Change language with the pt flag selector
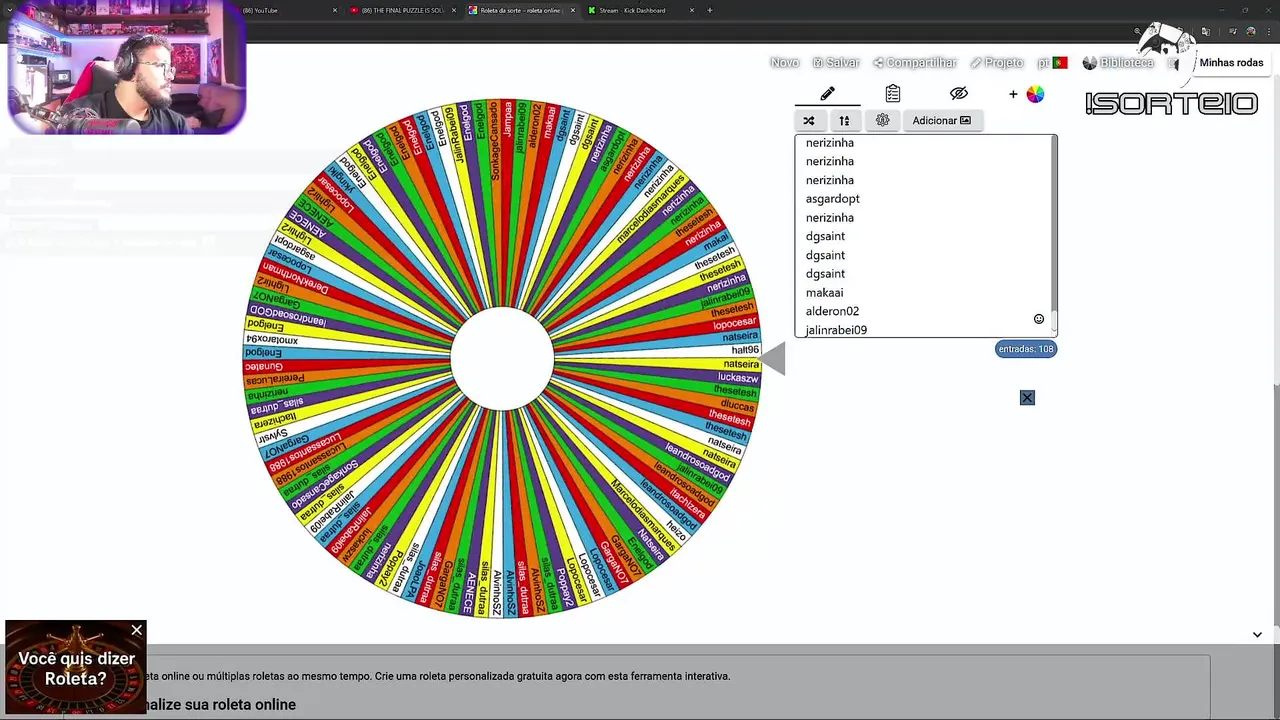The image size is (1280, 720). (1052, 63)
